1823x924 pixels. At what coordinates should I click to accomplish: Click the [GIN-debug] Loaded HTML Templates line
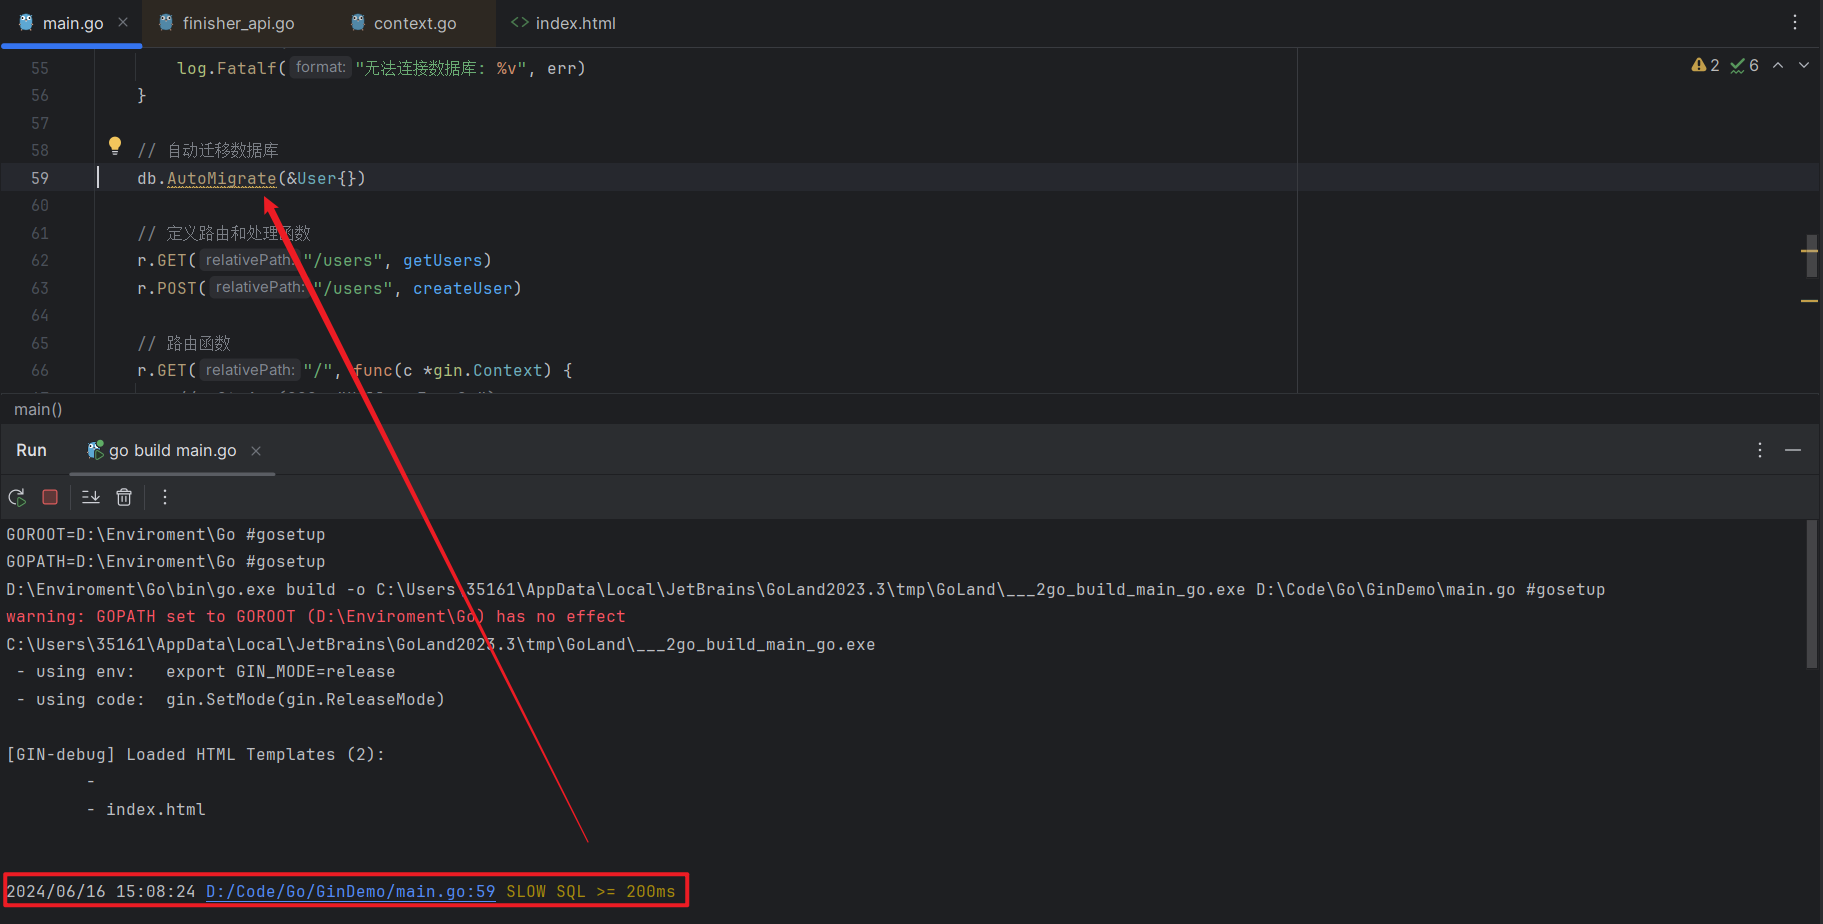pos(196,754)
